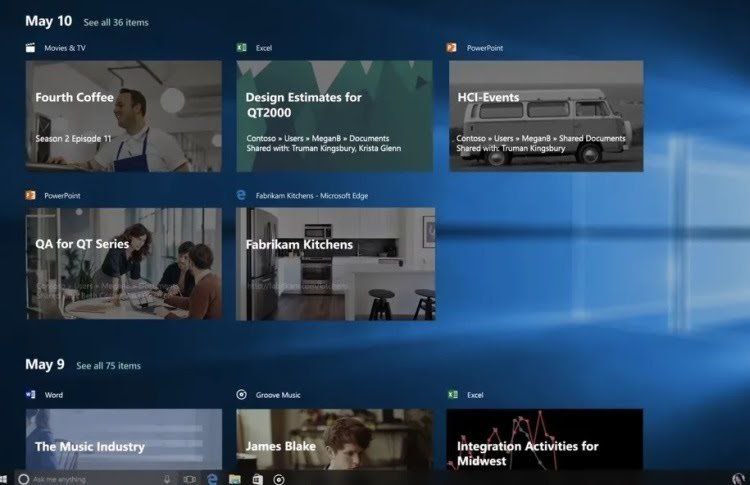Click See all 36 items link
Screen dimensions: 750x485
click(116, 22)
